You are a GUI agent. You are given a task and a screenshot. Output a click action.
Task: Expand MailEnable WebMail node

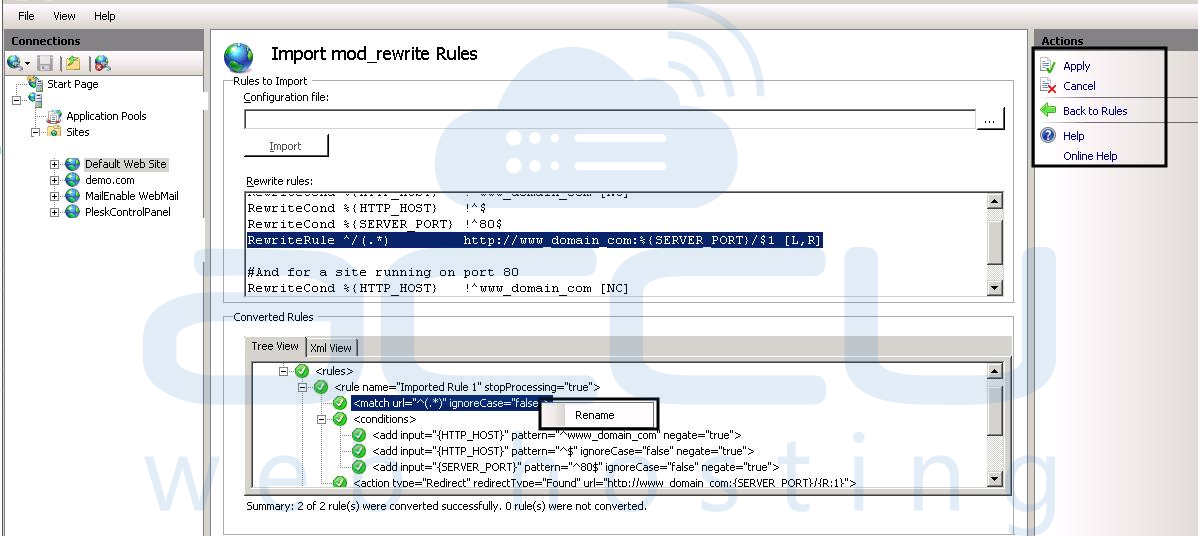tap(54, 196)
